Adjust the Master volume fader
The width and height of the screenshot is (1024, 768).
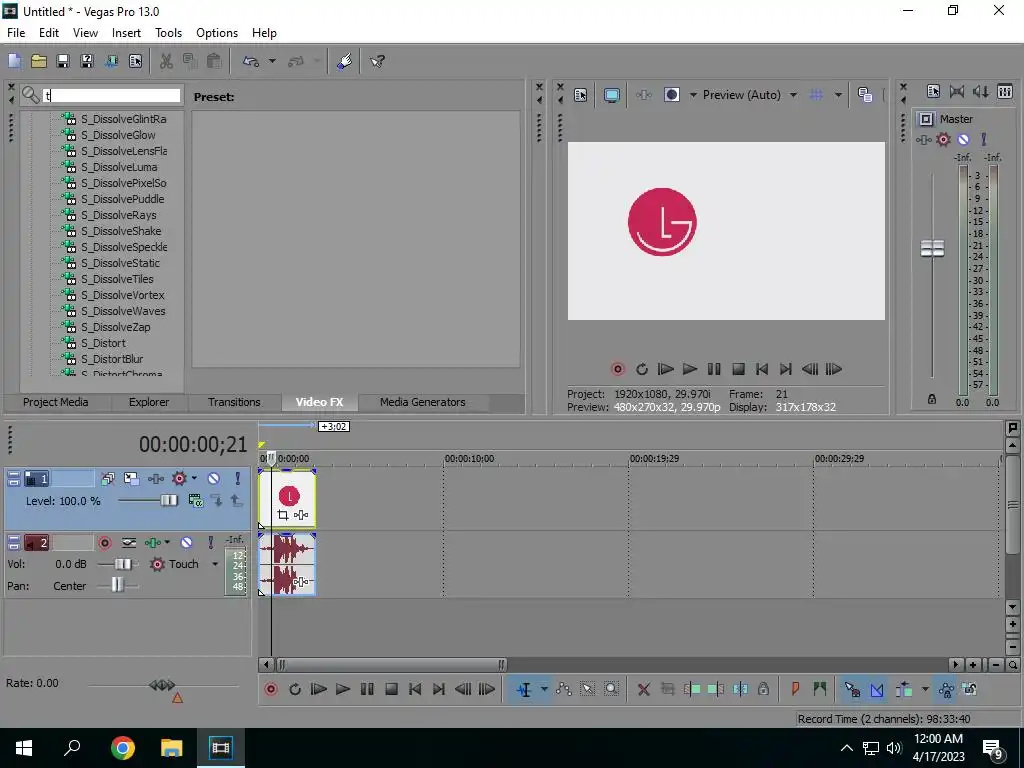point(932,248)
